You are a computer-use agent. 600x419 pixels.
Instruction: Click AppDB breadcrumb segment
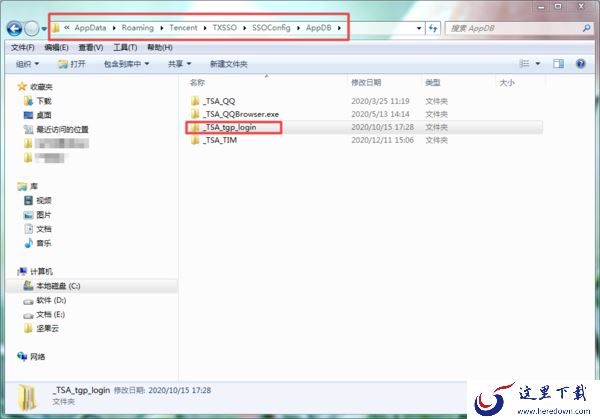tap(318, 28)
